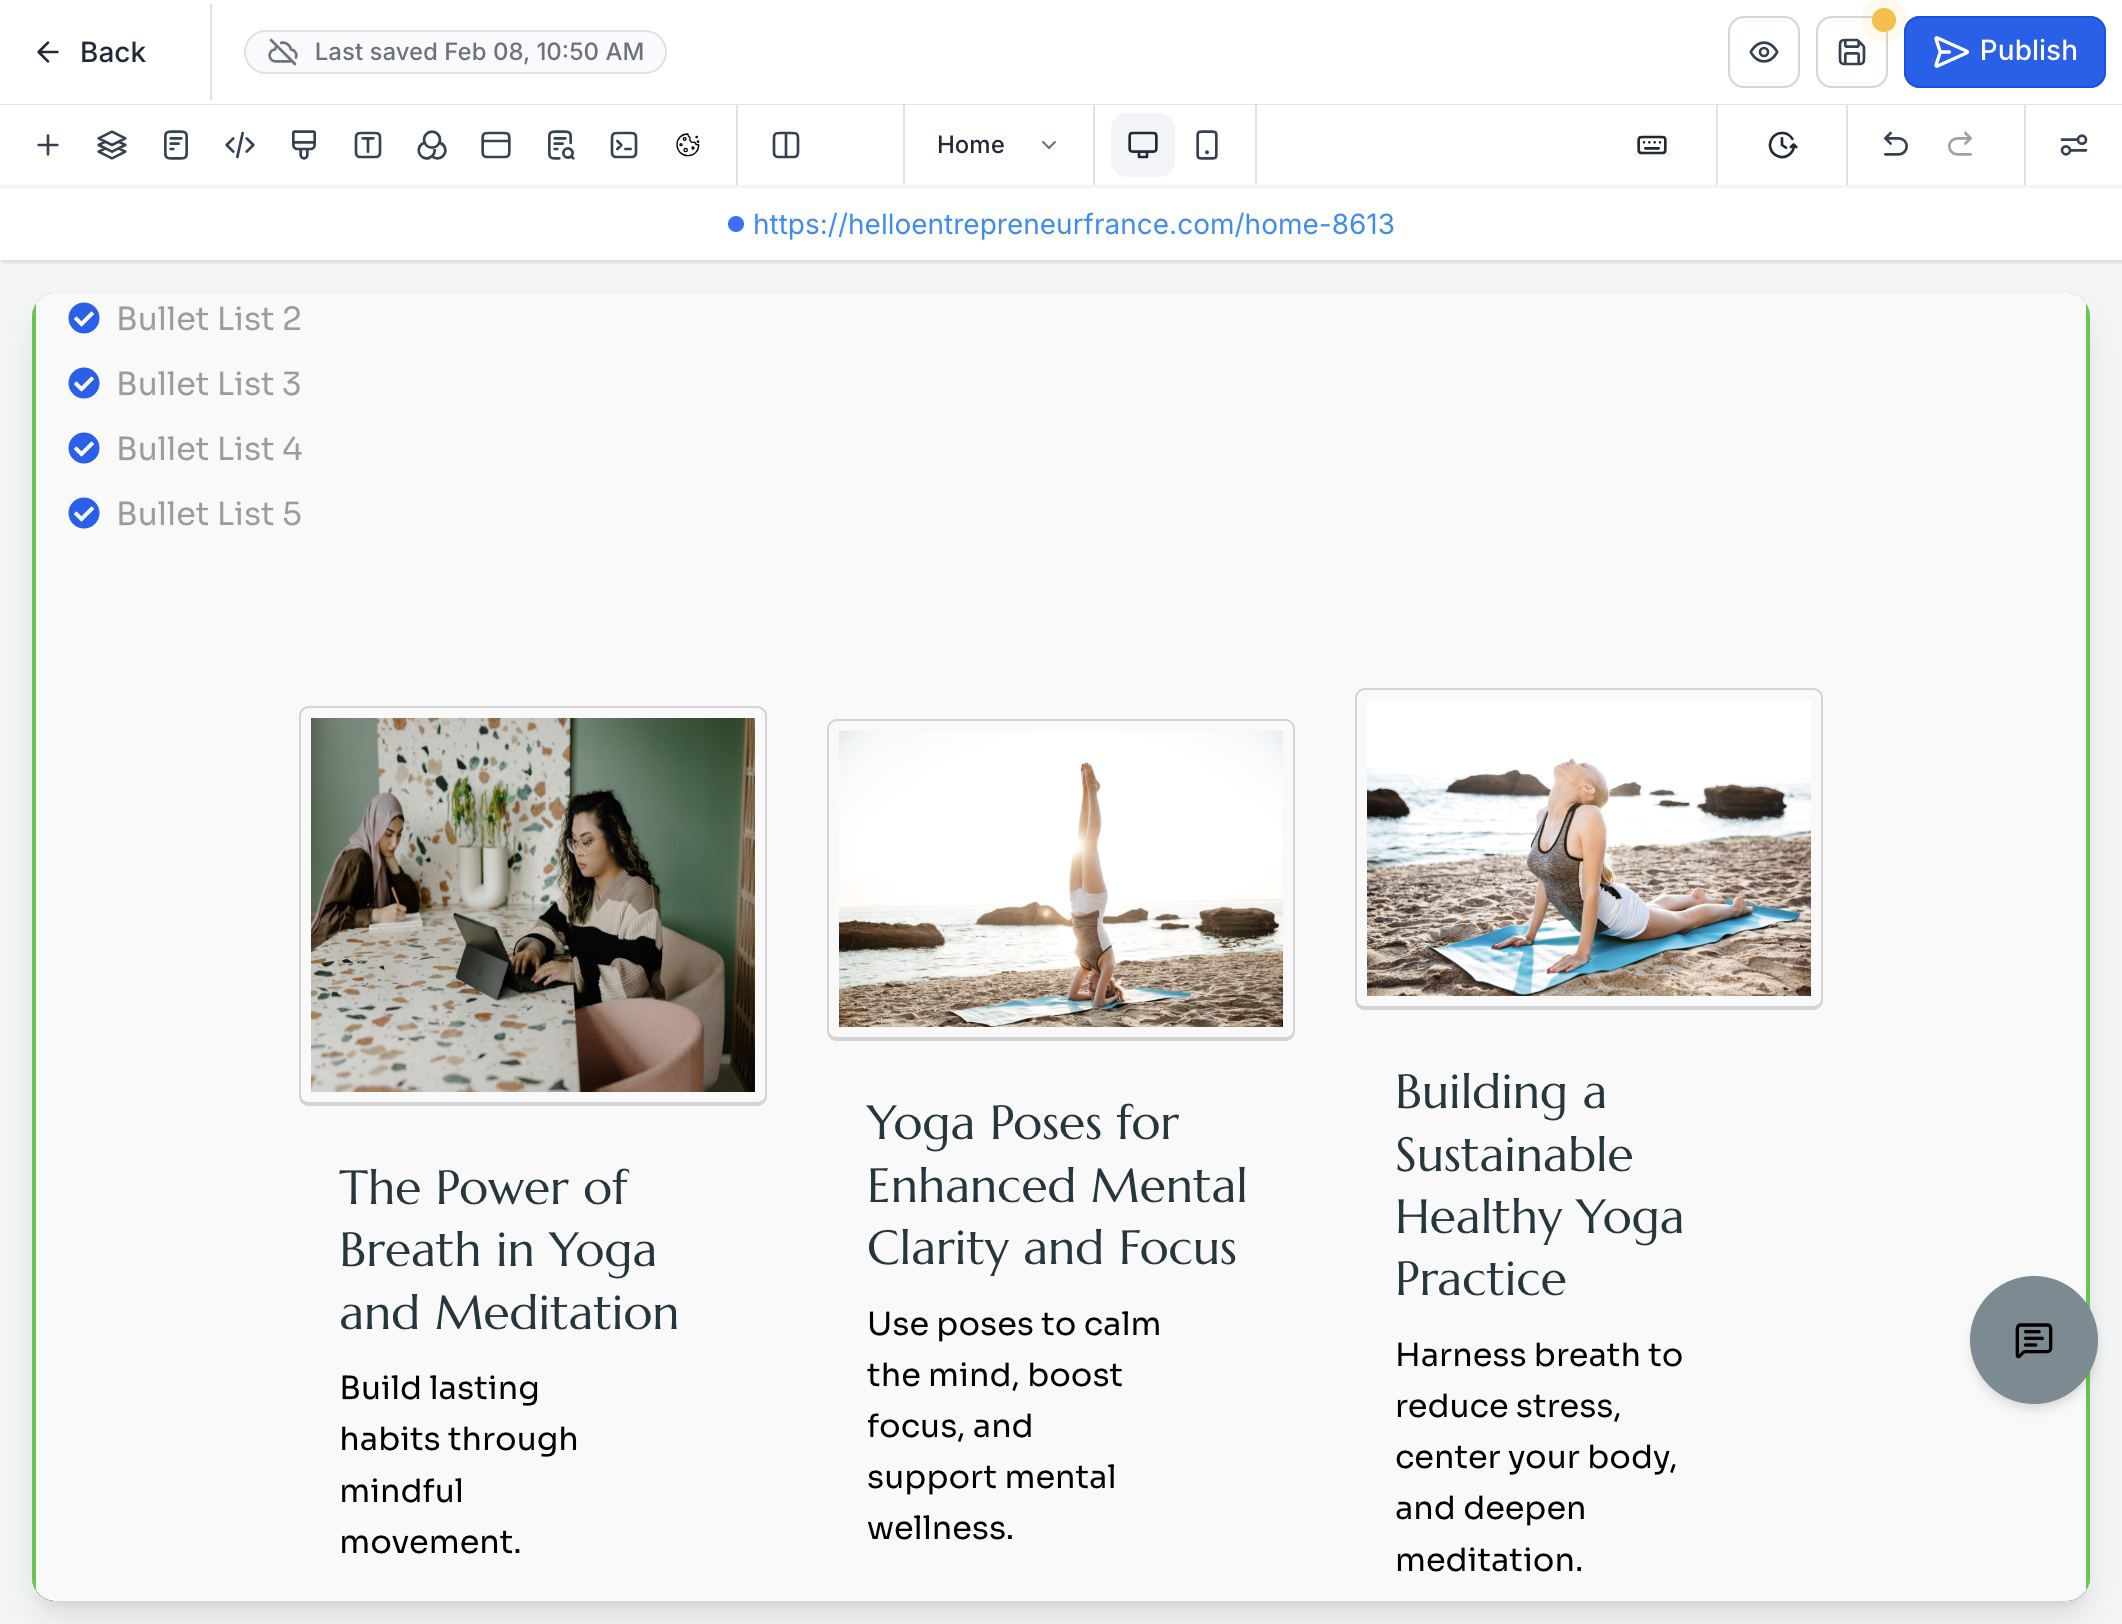
Task: Select heading Building a Sustainable Healthy Yoga Practice
Action: (1540, 1185)
